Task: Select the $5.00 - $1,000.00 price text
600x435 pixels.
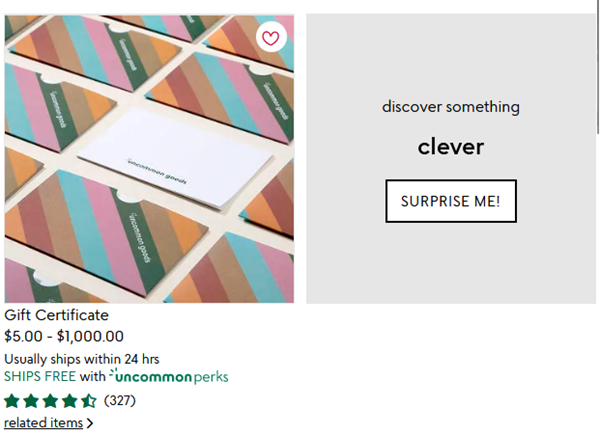Action: [x=64, y=337]
